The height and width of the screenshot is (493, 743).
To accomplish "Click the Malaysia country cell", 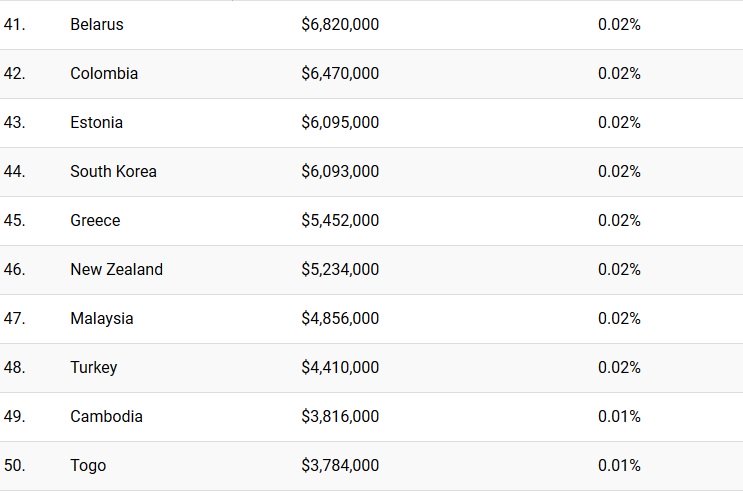I will (101, 318).
